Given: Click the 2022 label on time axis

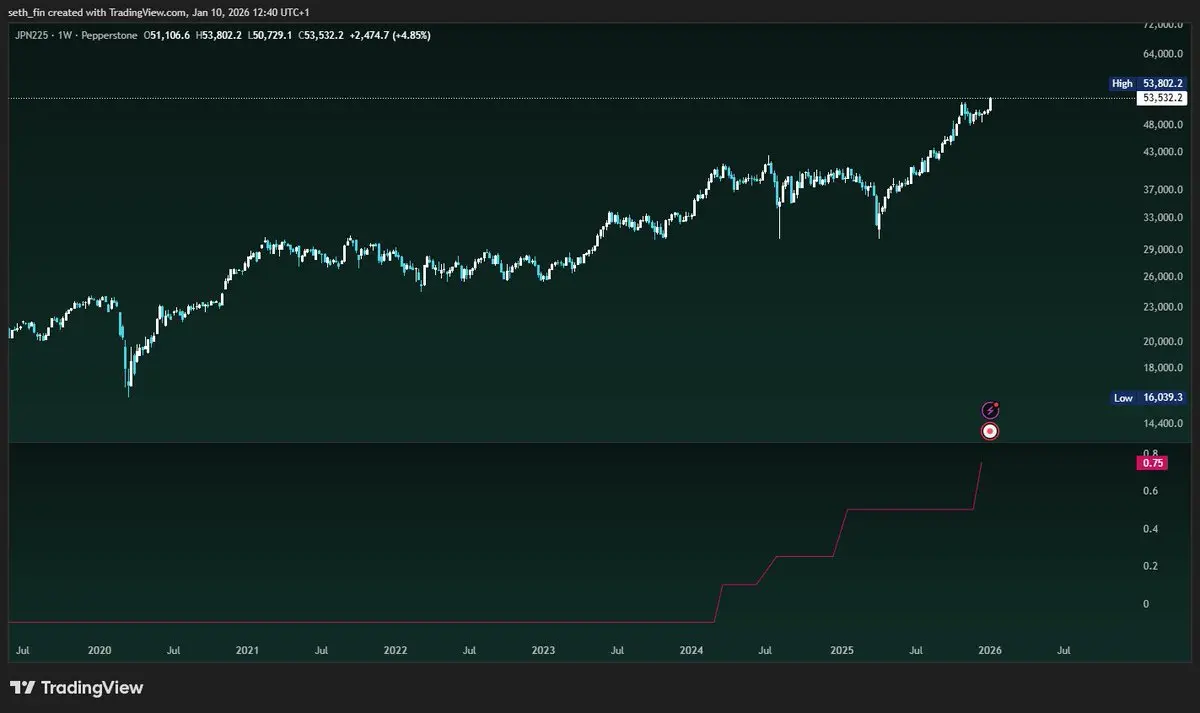Looking at the screenshot, I should pos(395,651).
